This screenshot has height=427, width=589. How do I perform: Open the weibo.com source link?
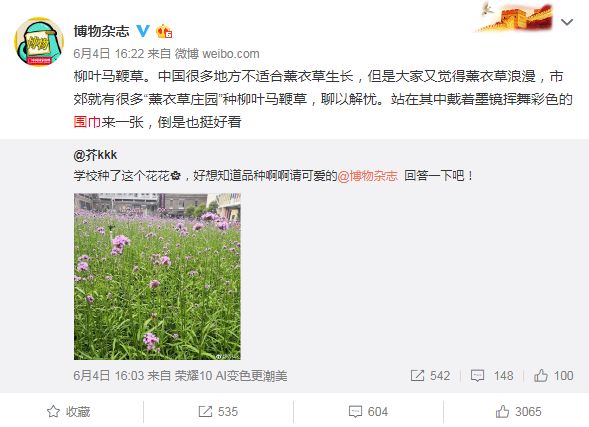coord(231,54)
